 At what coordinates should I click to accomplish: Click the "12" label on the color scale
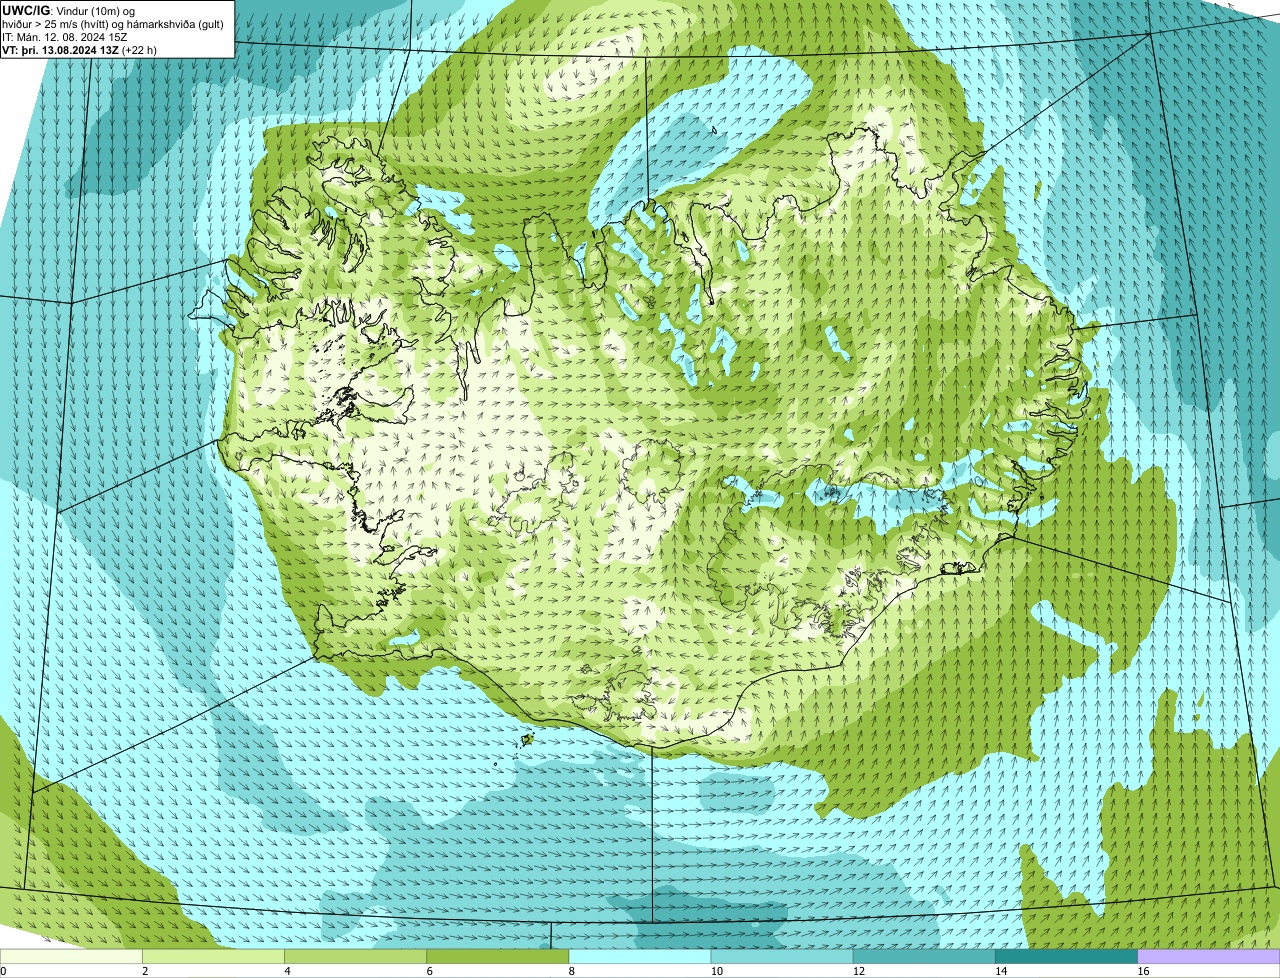[x=858, y=971]
